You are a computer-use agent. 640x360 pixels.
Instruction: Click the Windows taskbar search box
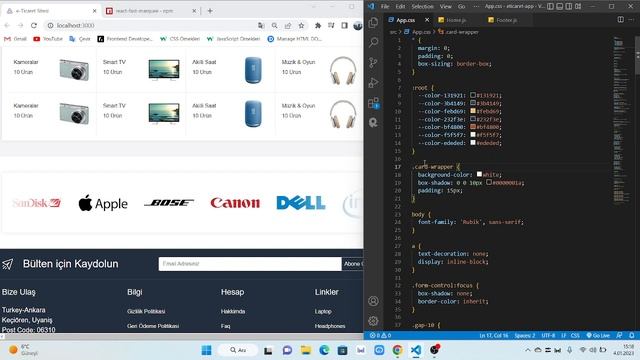[238, 350]
